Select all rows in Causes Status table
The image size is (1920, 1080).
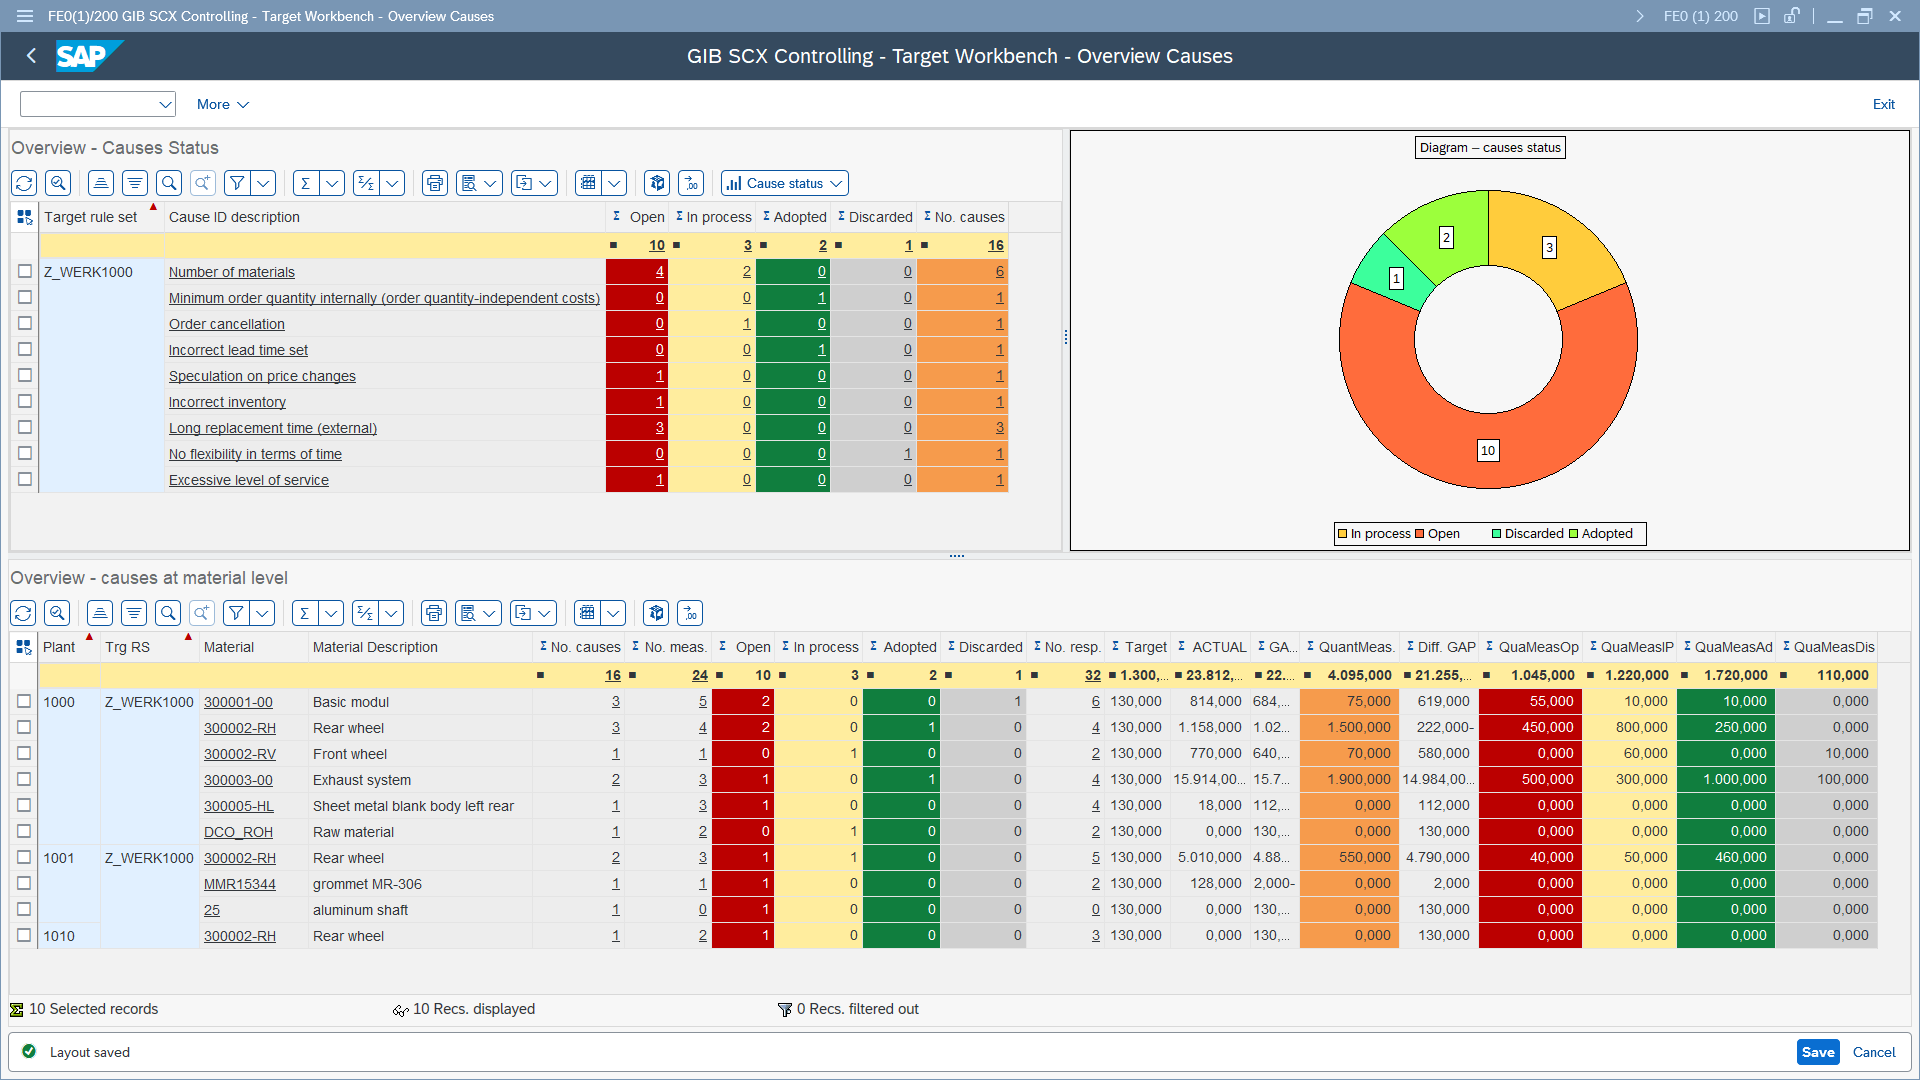click(25, 217)
